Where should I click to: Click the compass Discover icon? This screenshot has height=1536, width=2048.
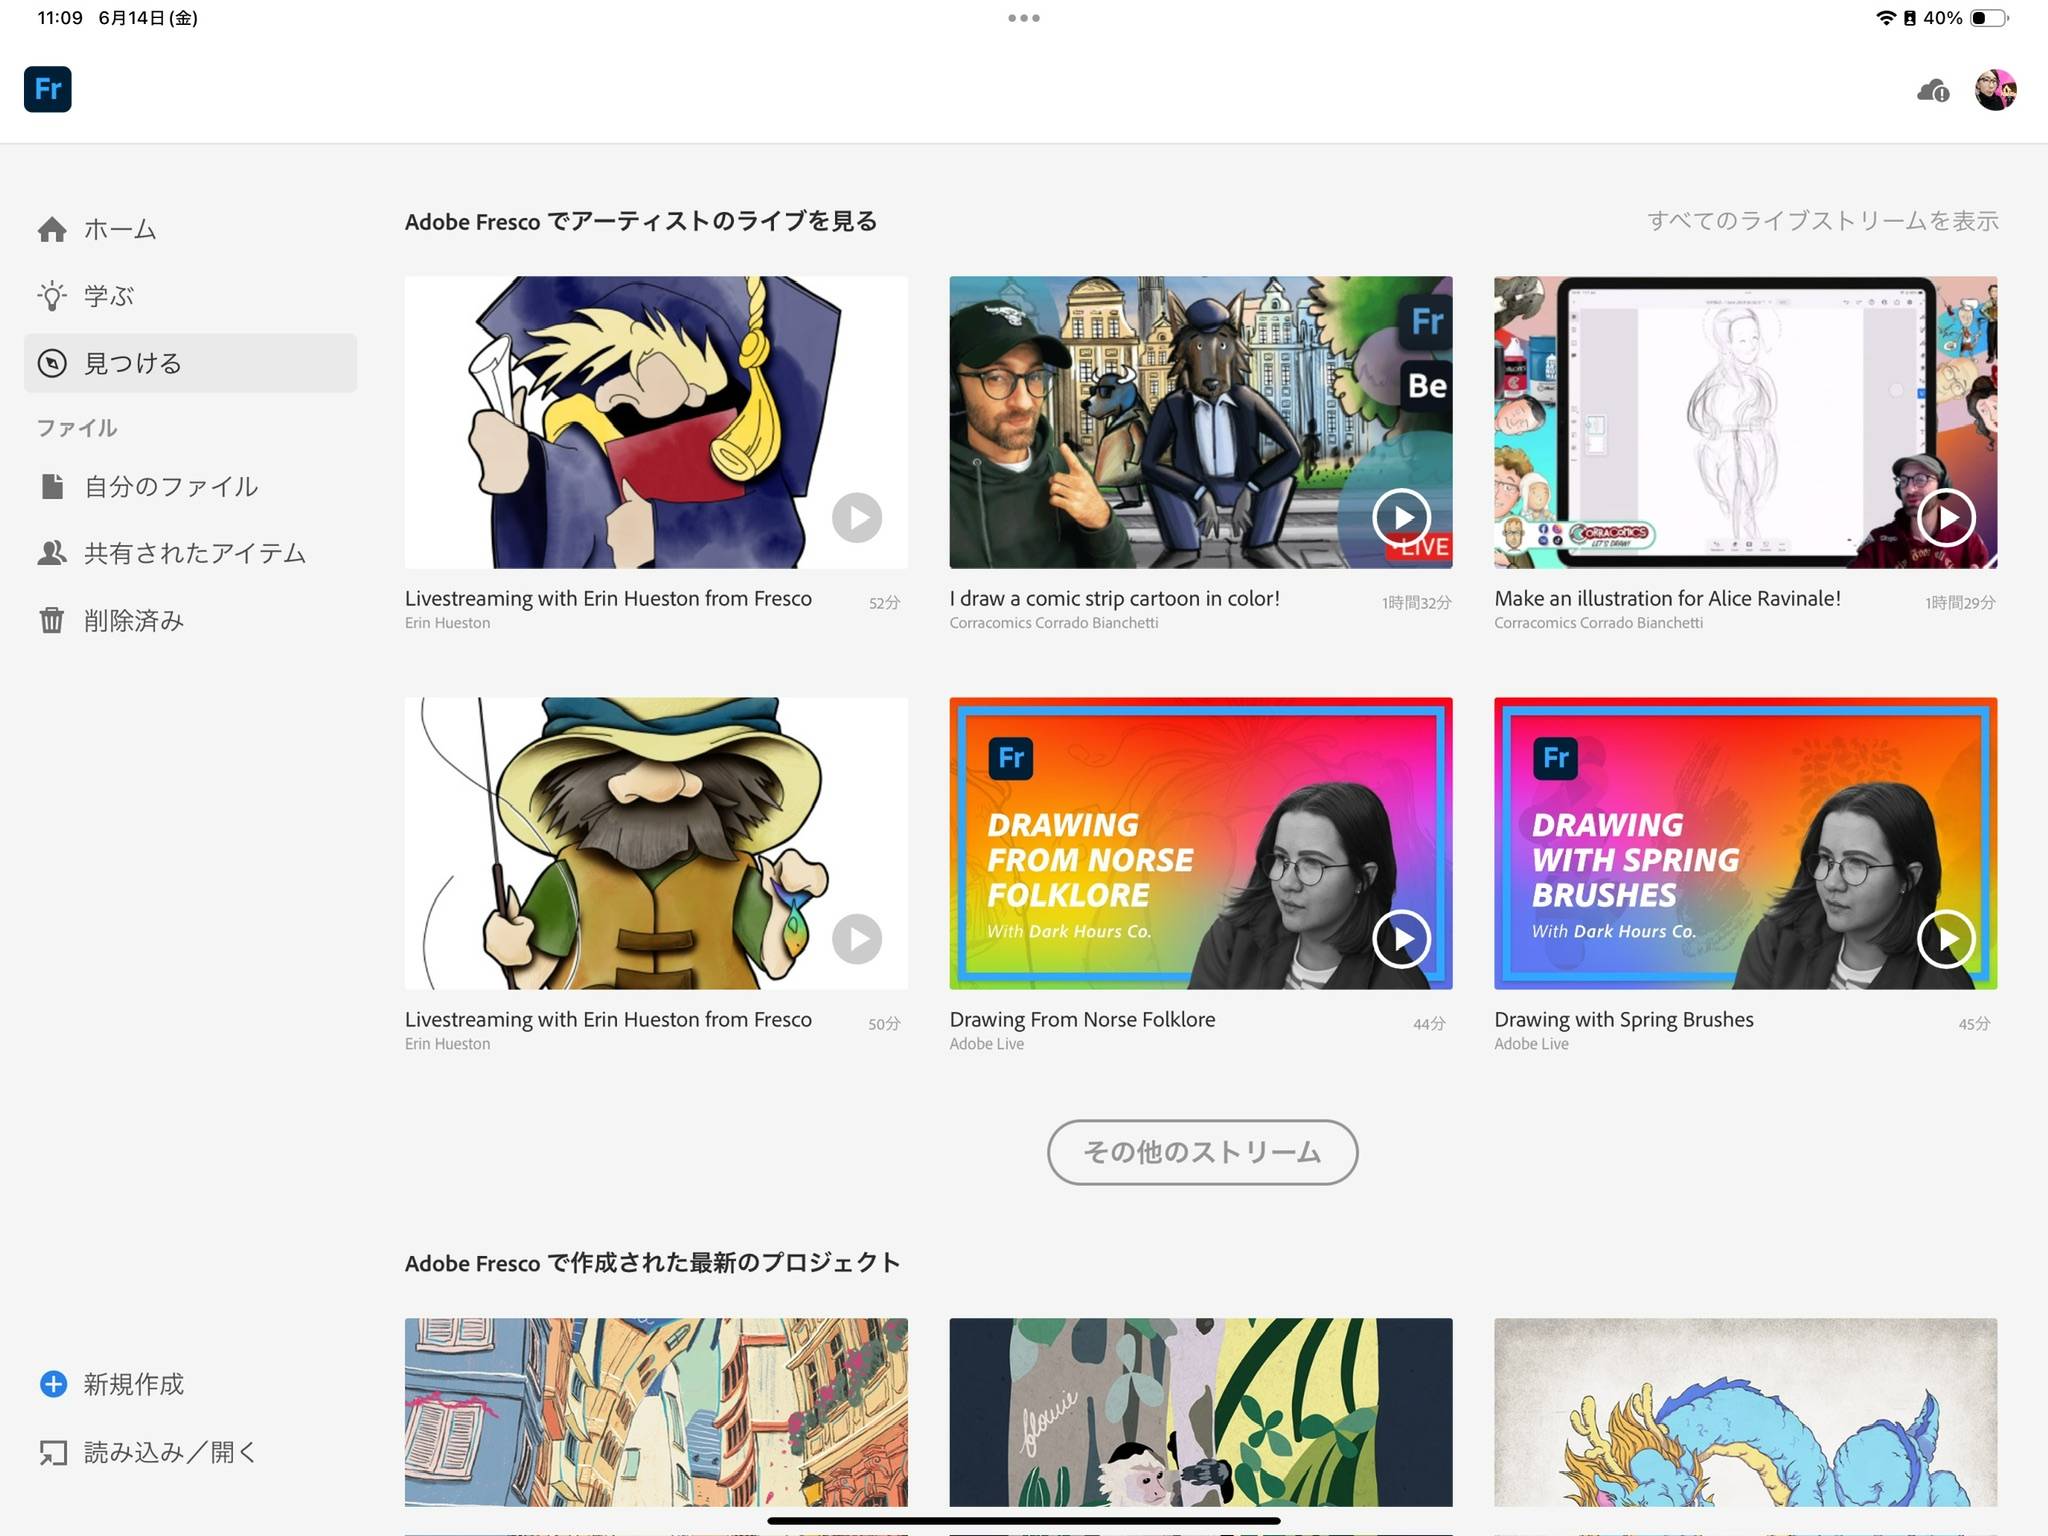coord(52,363)
